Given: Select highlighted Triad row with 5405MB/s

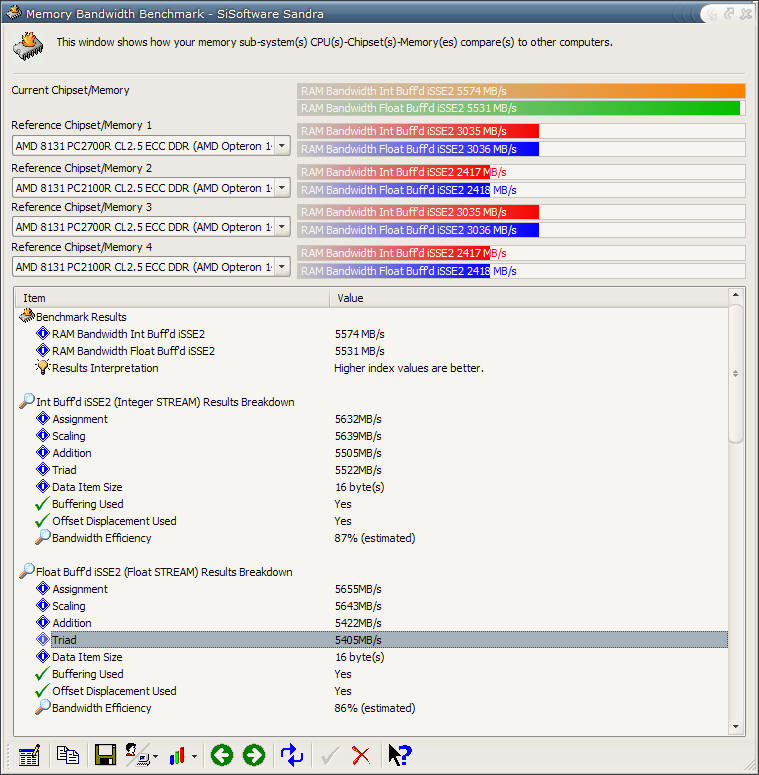Looking at the screenshot, I should (389, 640).
